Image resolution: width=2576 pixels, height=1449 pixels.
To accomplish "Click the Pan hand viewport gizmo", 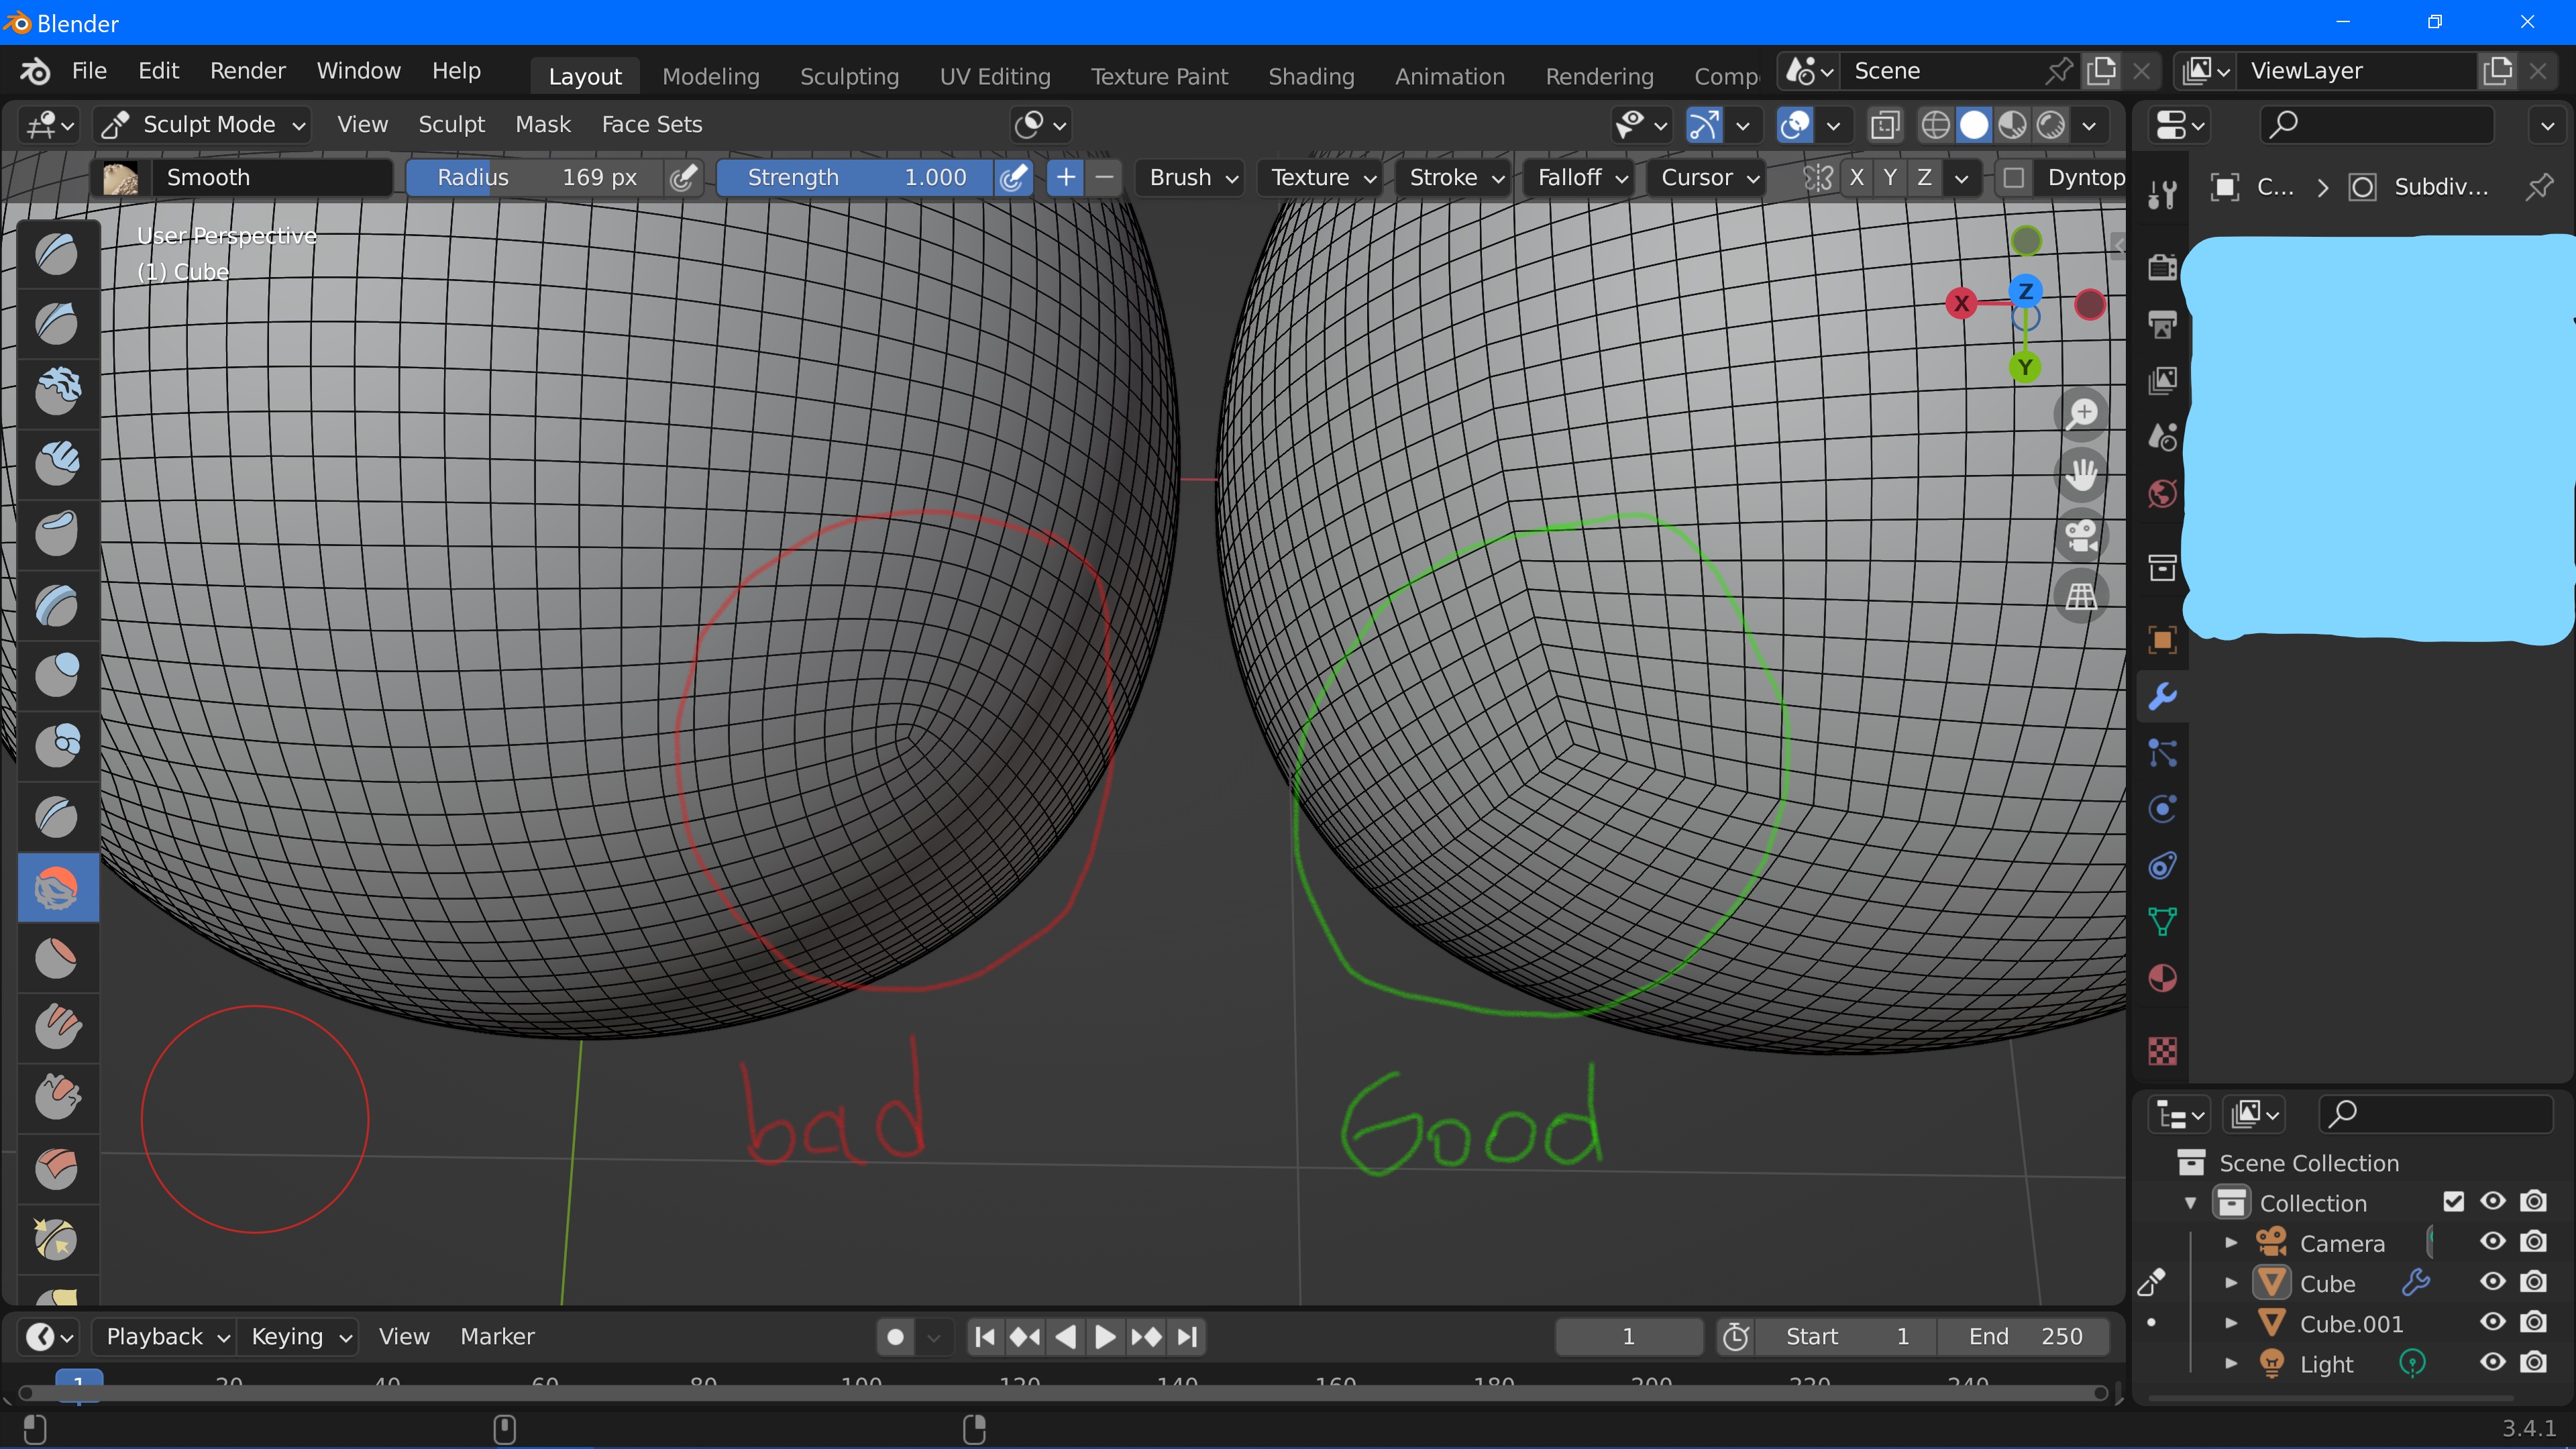I will [2082, 474].
